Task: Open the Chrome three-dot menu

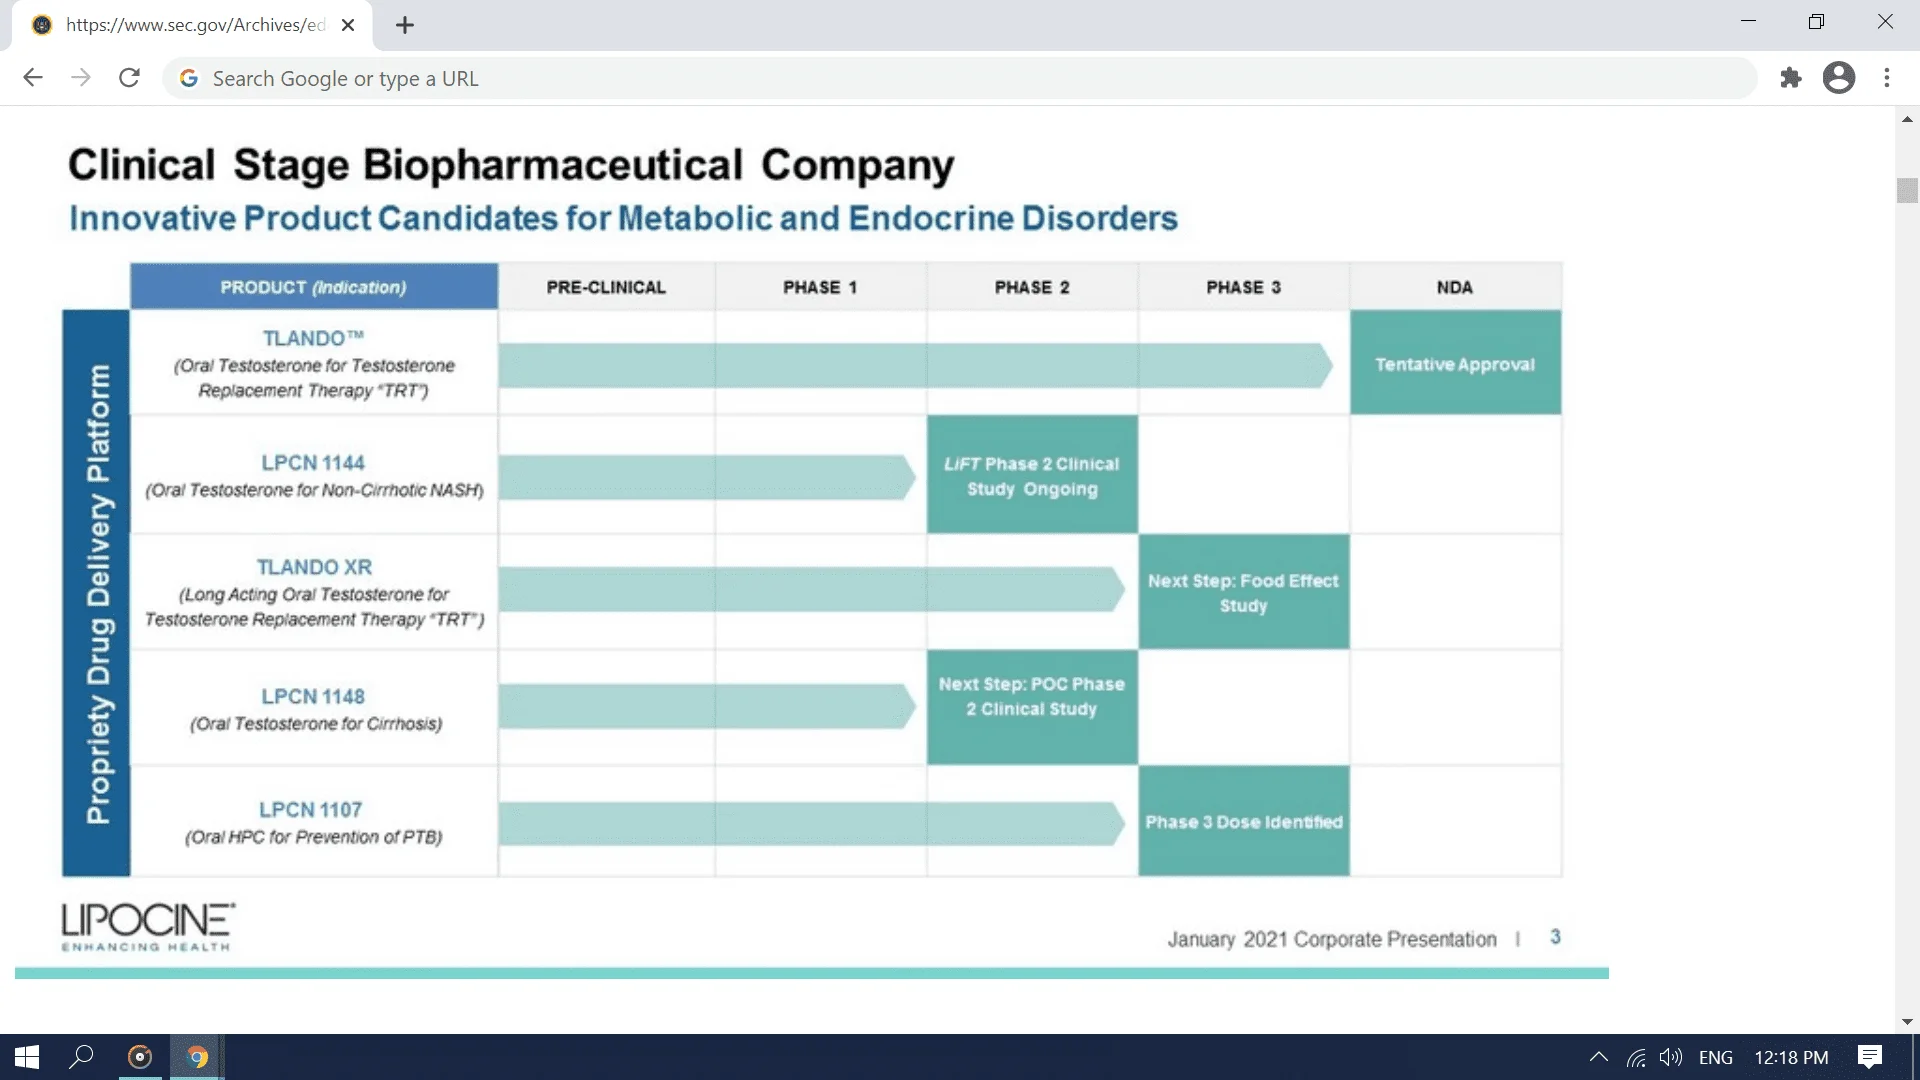Action: (x=1887, y=78)
